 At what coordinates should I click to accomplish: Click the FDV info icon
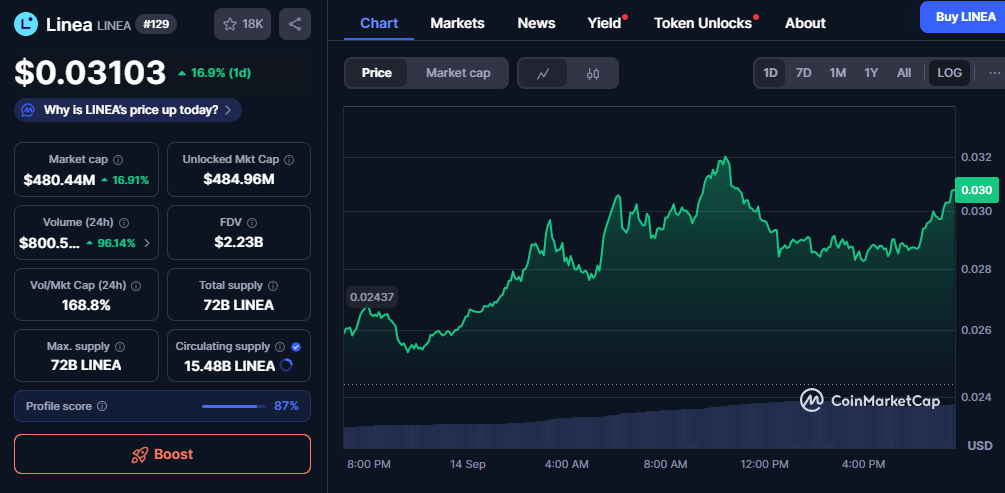click(x=252, y=223)
